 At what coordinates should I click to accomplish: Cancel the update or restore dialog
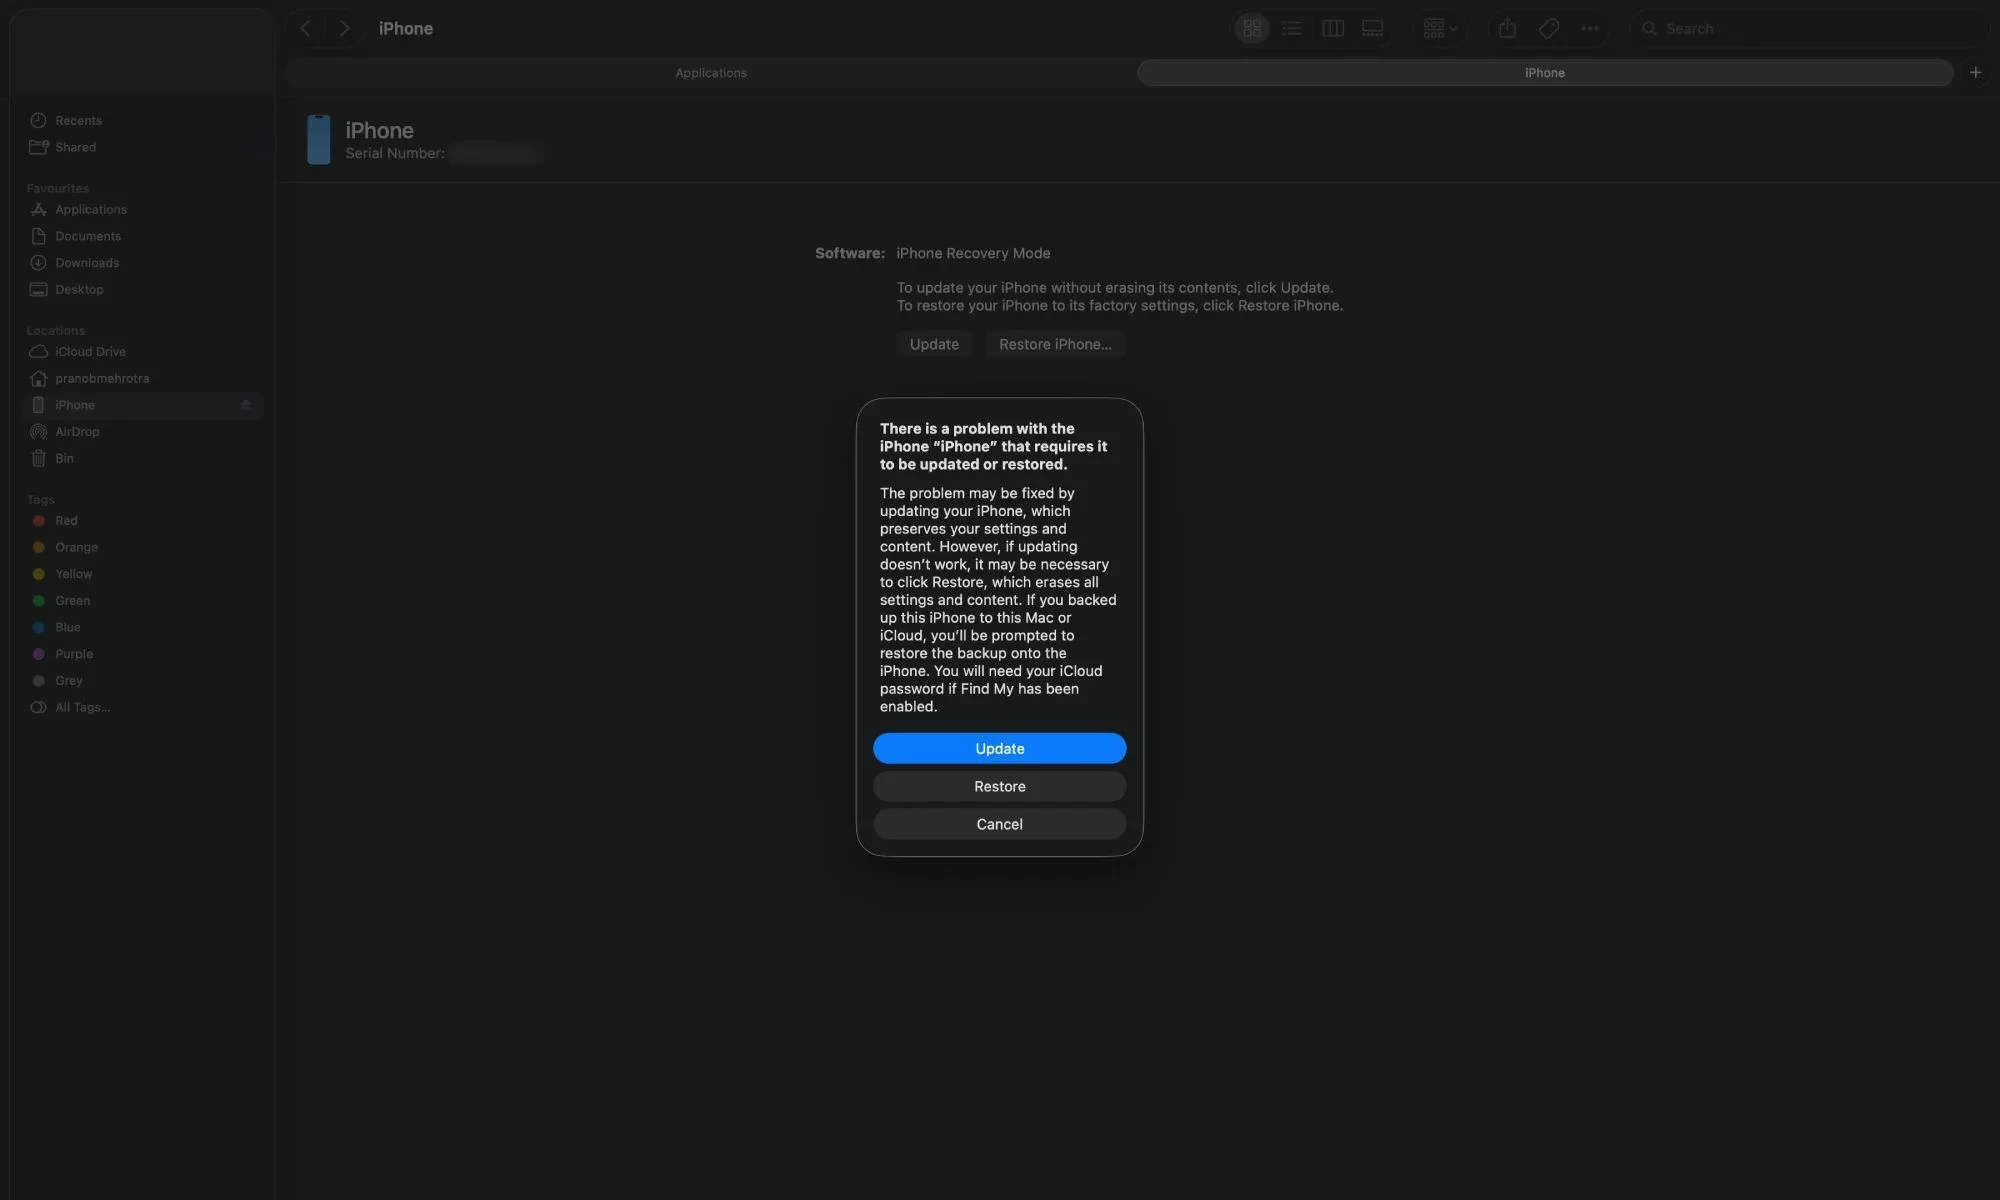click(999, 824)
